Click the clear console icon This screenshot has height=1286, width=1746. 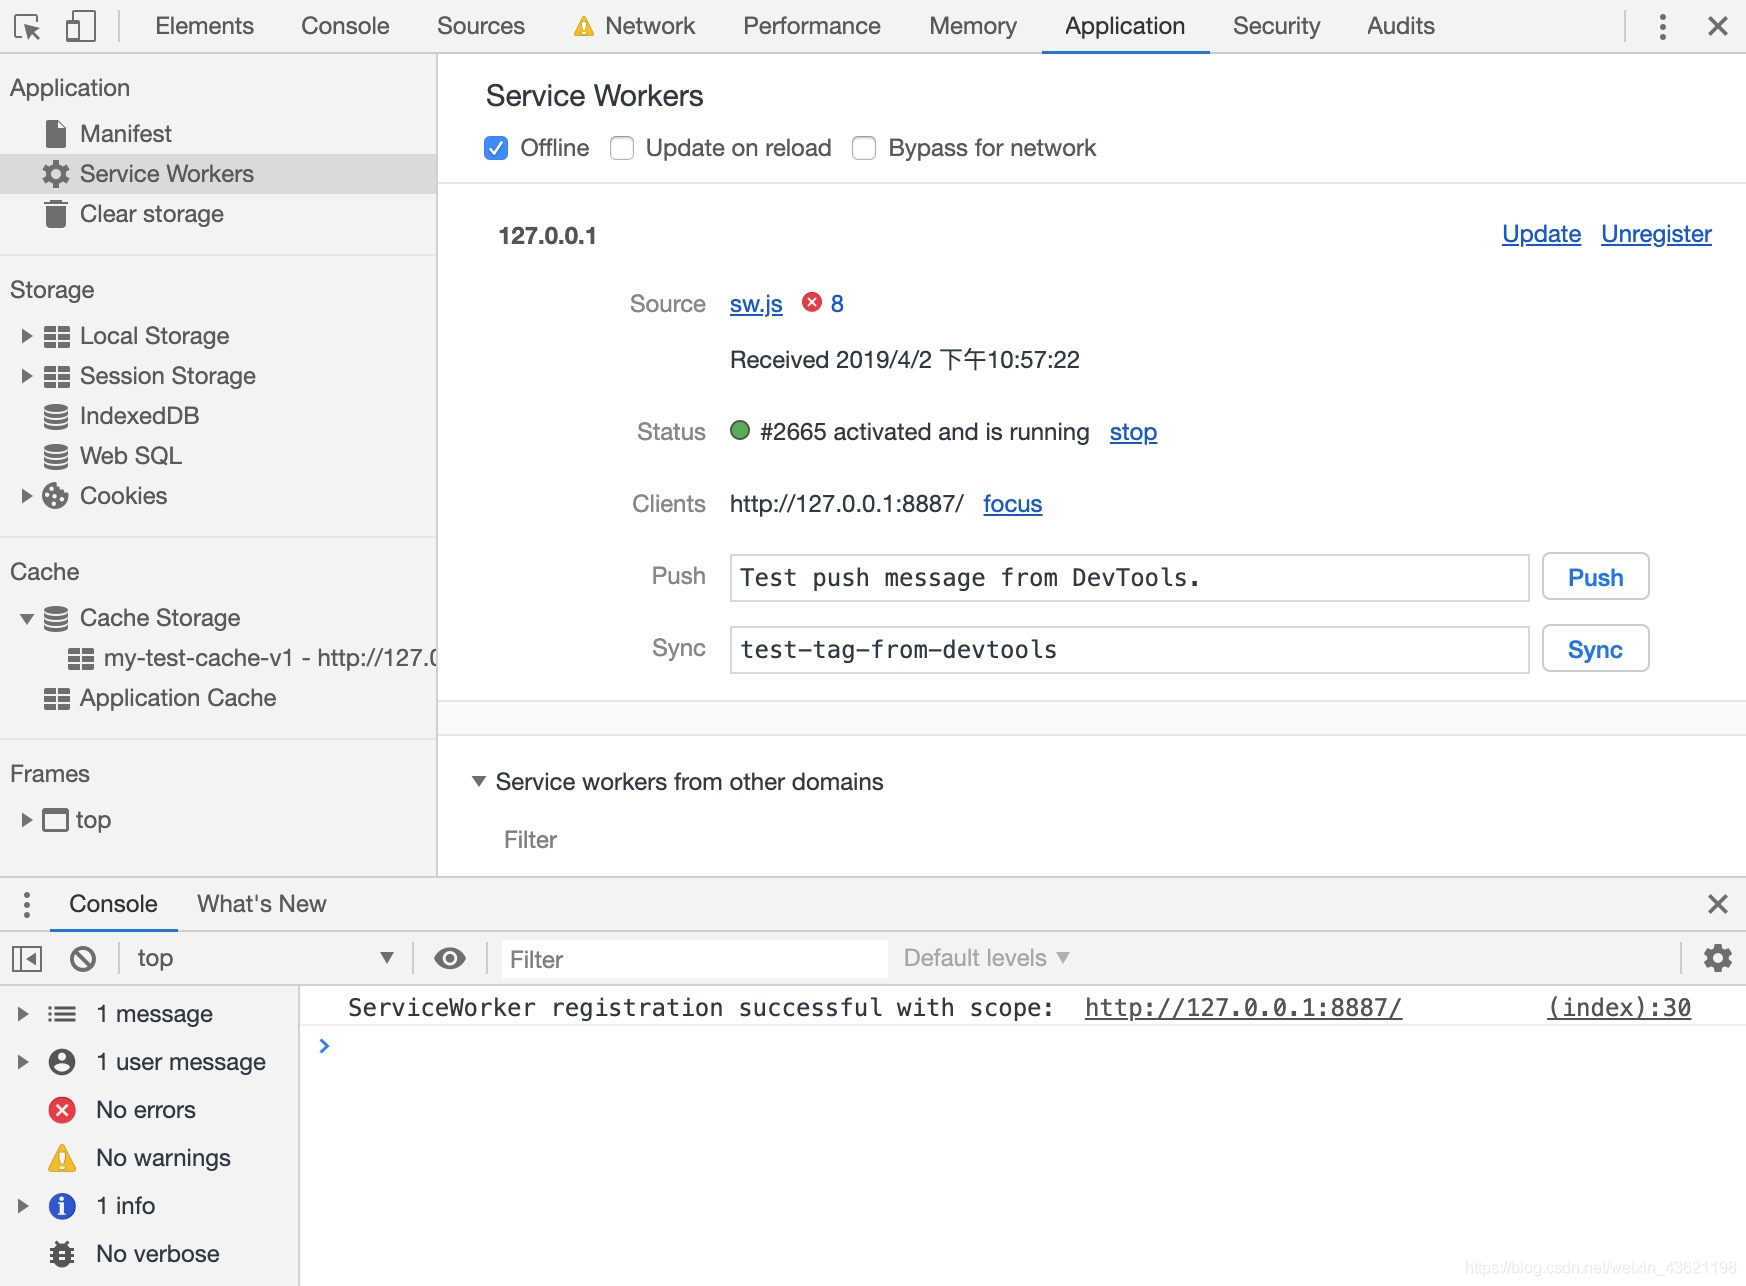(x=83, y=959)
